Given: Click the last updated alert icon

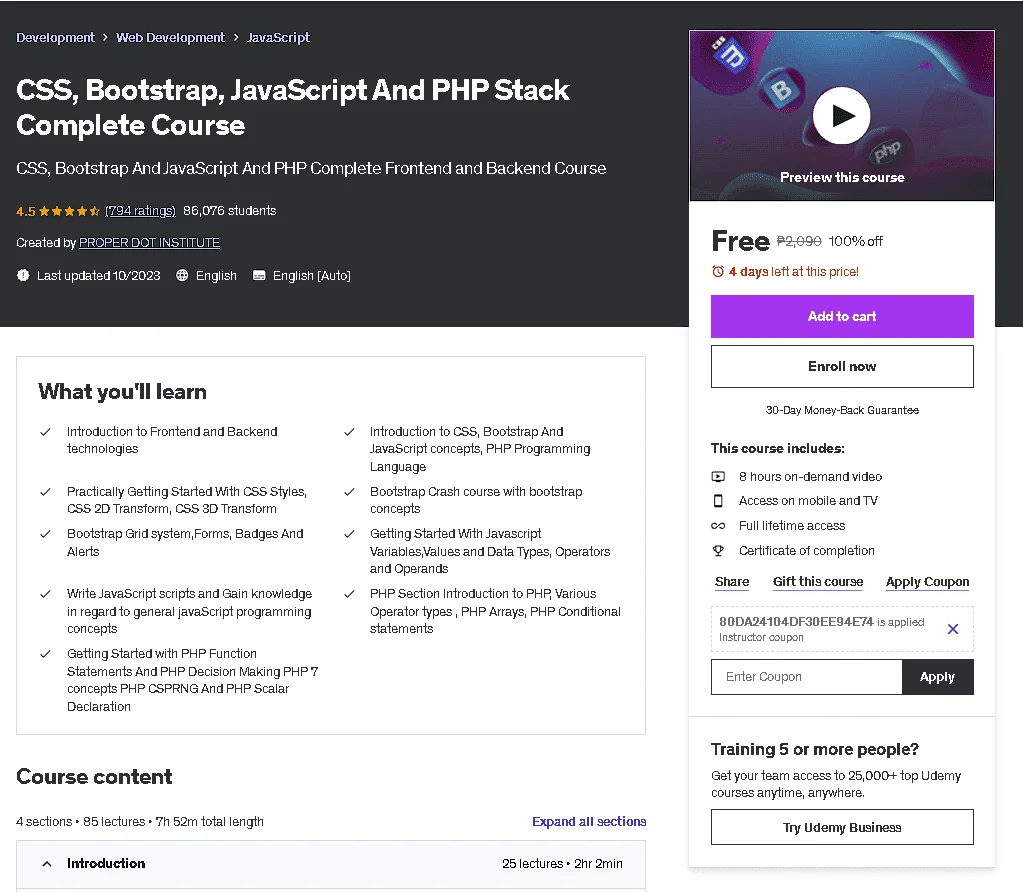Looking at the screenshot, I should point(23,275).
